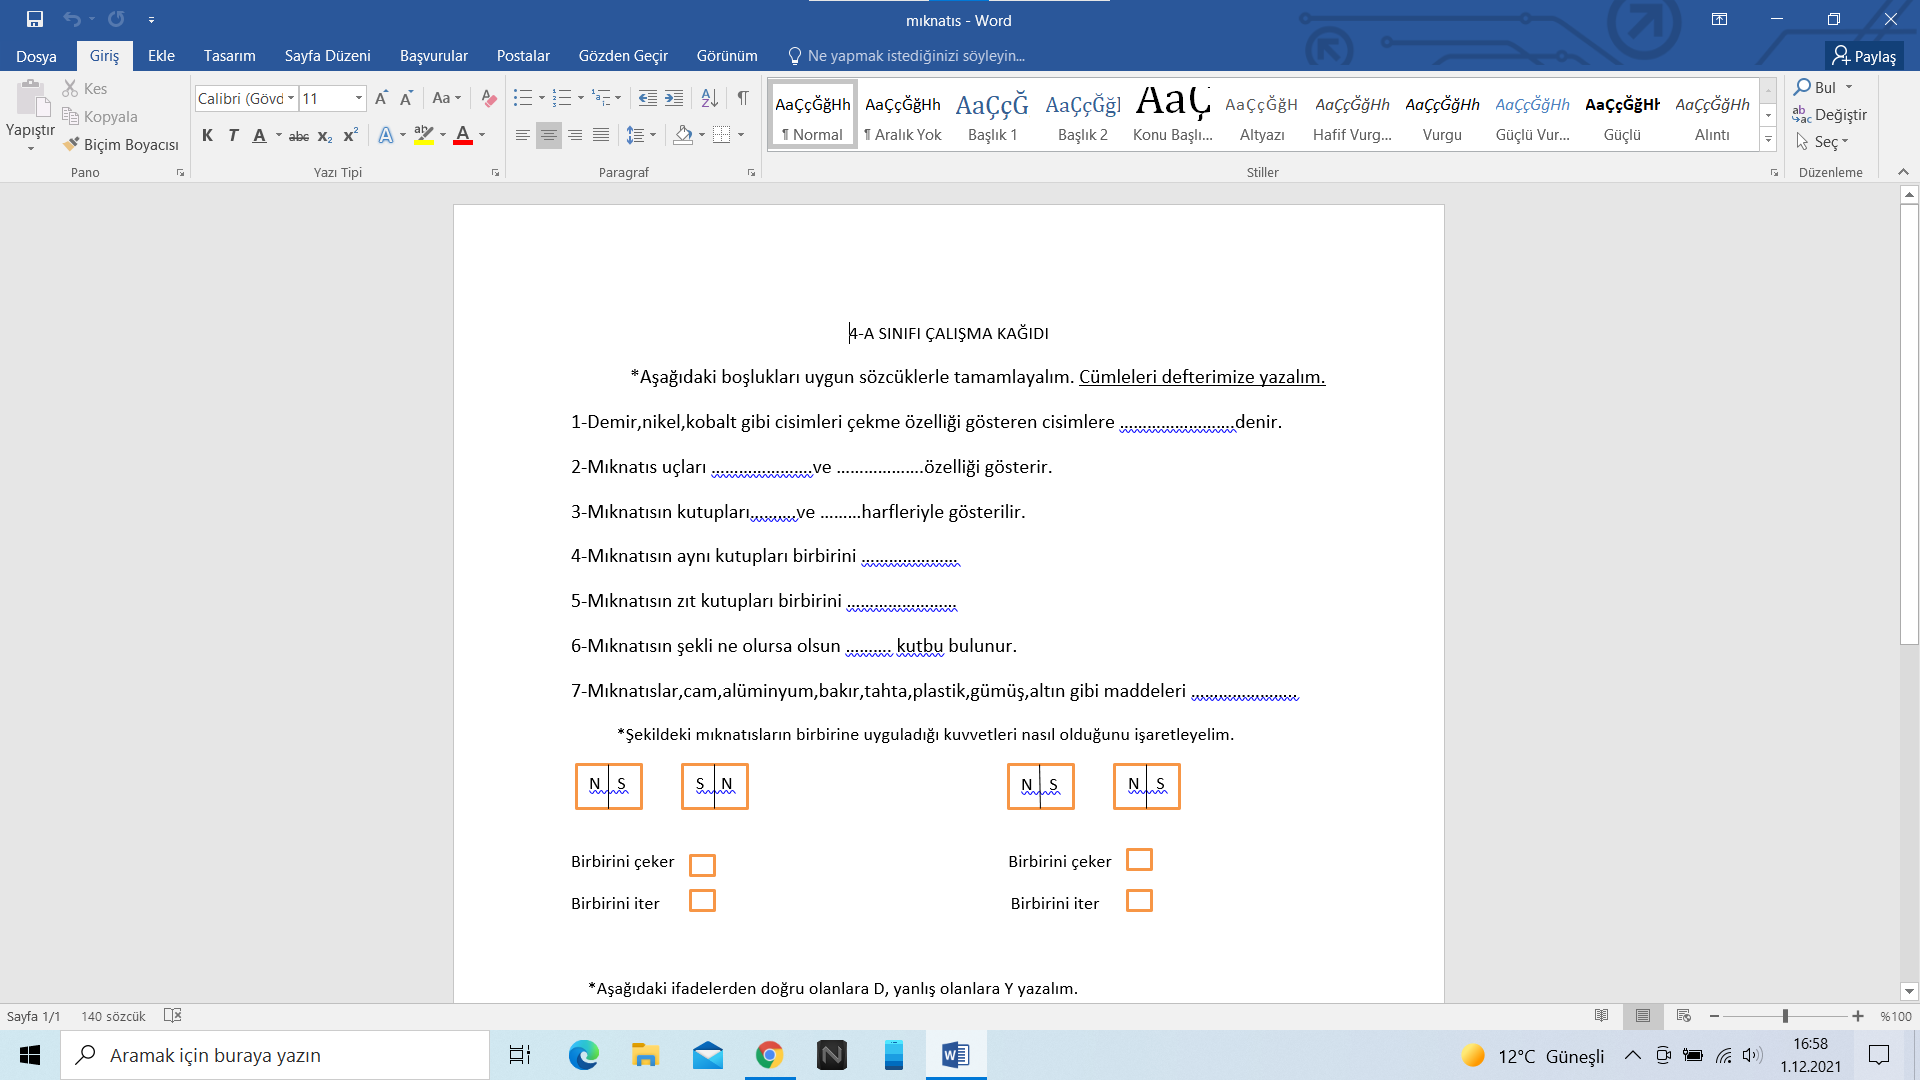Click the vertical scrollbar thumb
The width and height of the screenshot is (1920, 1080).
1909,424
